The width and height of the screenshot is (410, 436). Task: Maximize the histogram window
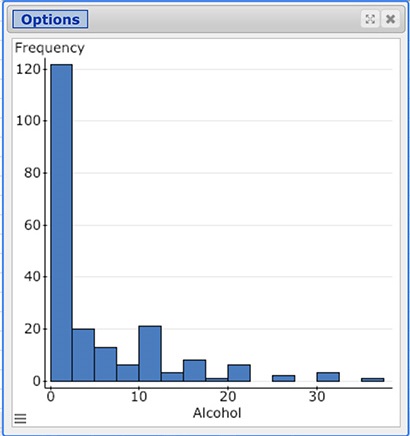(370, 19)
